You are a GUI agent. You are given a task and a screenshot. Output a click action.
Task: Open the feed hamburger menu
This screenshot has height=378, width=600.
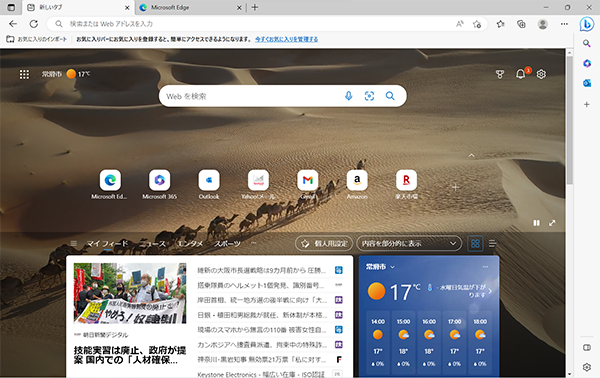[74, 243]
